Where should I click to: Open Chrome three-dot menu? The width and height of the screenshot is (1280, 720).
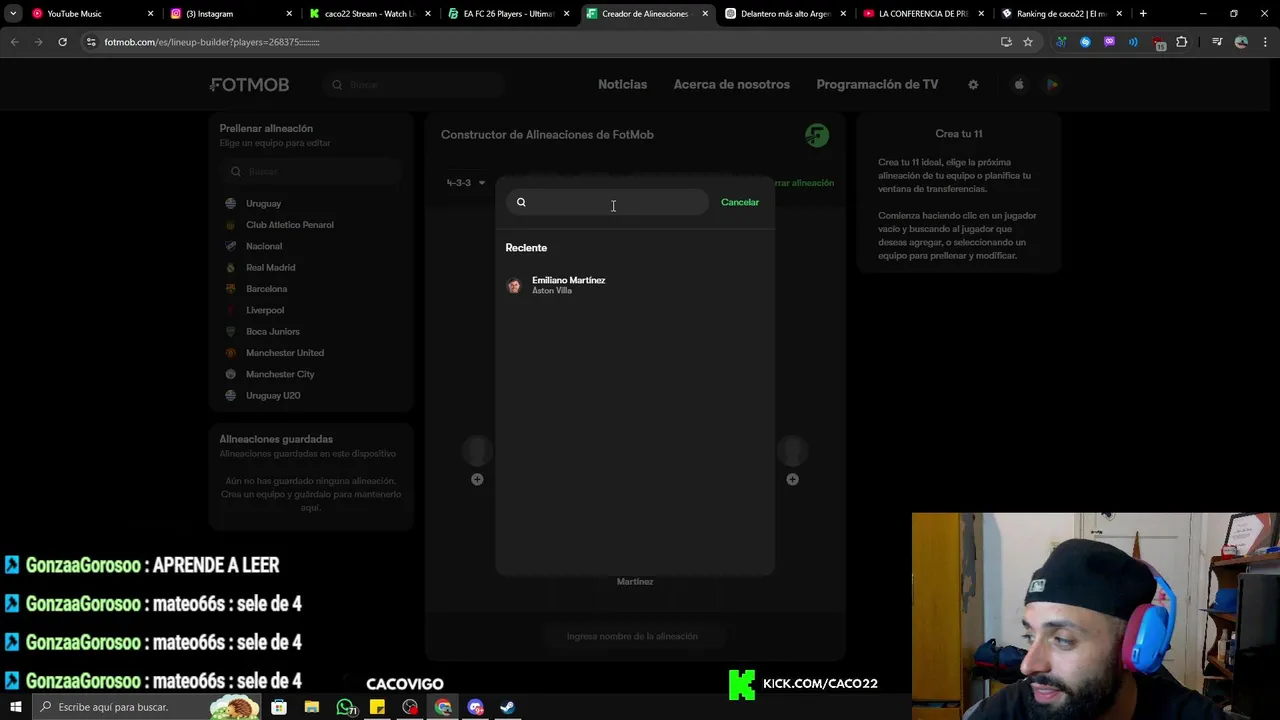1265,42
